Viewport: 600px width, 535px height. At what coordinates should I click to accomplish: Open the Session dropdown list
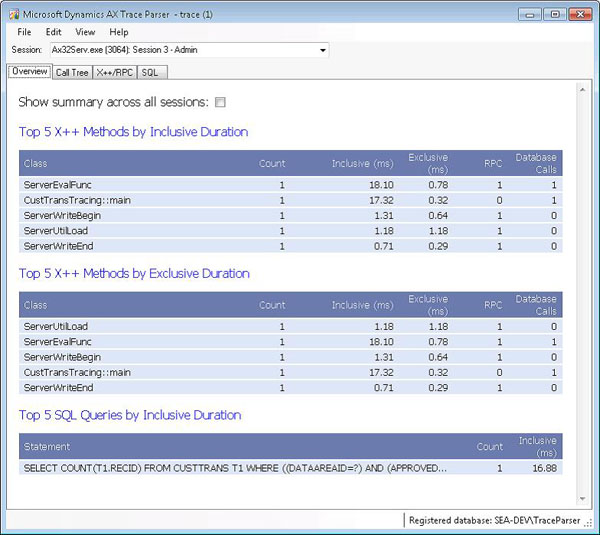coord(322,50)
